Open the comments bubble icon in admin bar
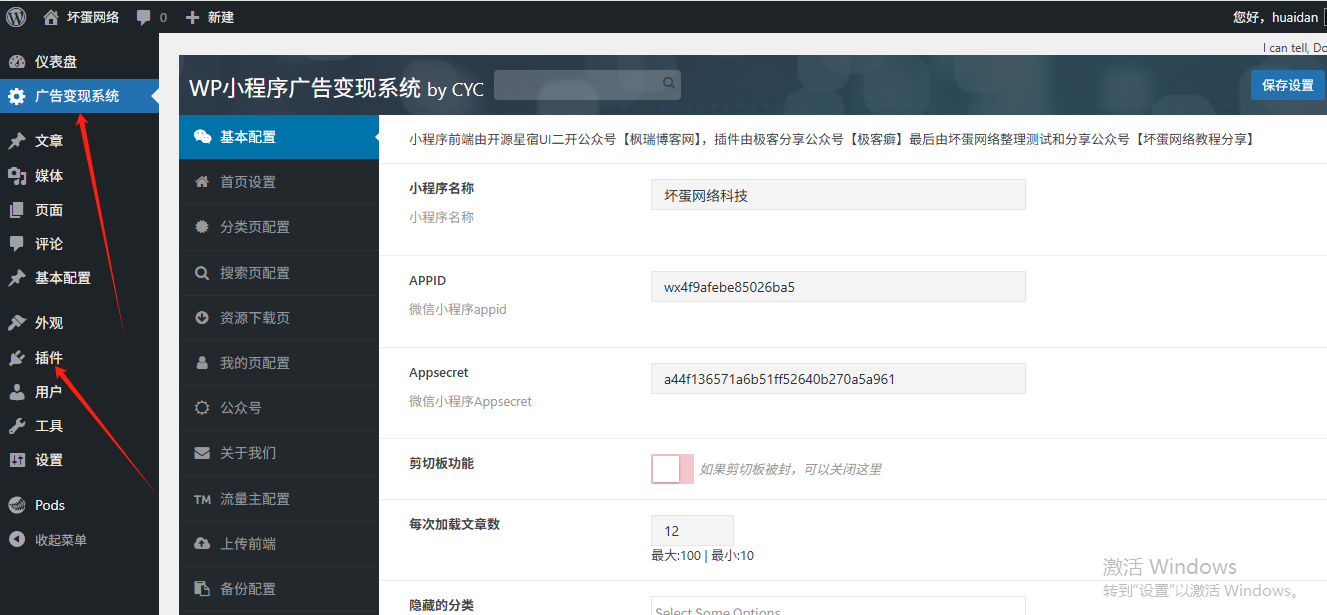 [145, 17]
